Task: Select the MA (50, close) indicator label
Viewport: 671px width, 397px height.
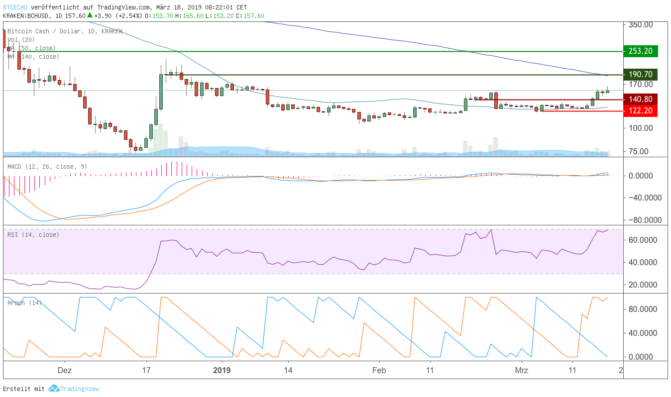Action: (x=31, y=48)
